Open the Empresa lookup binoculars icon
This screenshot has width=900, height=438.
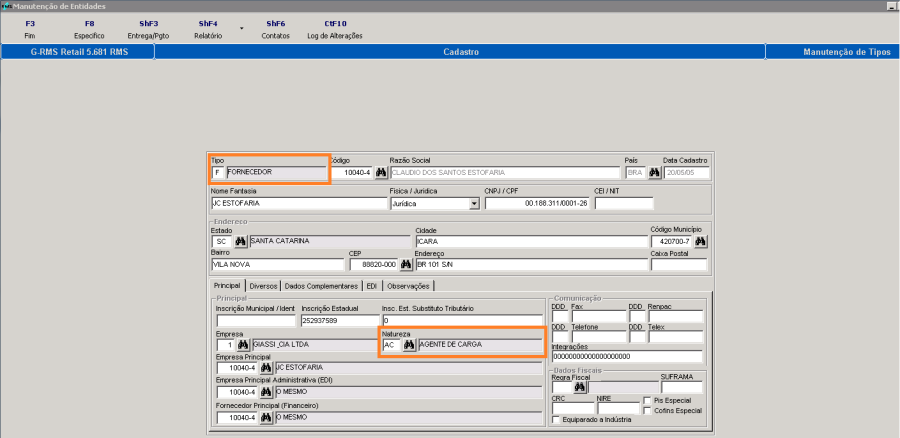click(x=243, y=345)
